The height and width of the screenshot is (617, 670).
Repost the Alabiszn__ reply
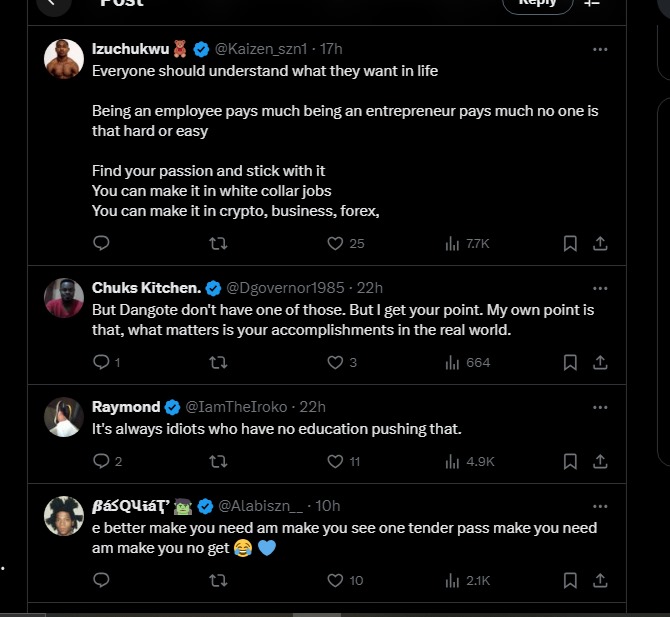(217, 580)
